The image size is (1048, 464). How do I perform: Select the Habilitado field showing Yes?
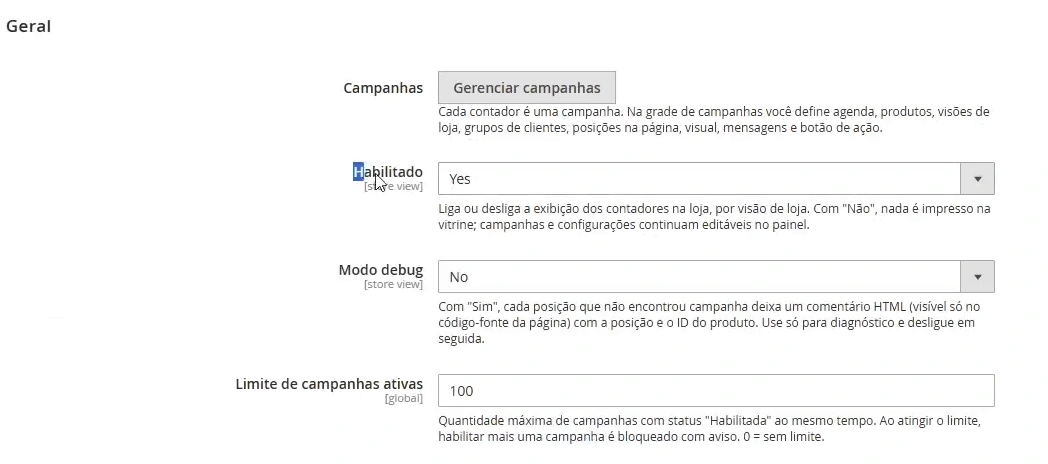[x=716, y=179]
